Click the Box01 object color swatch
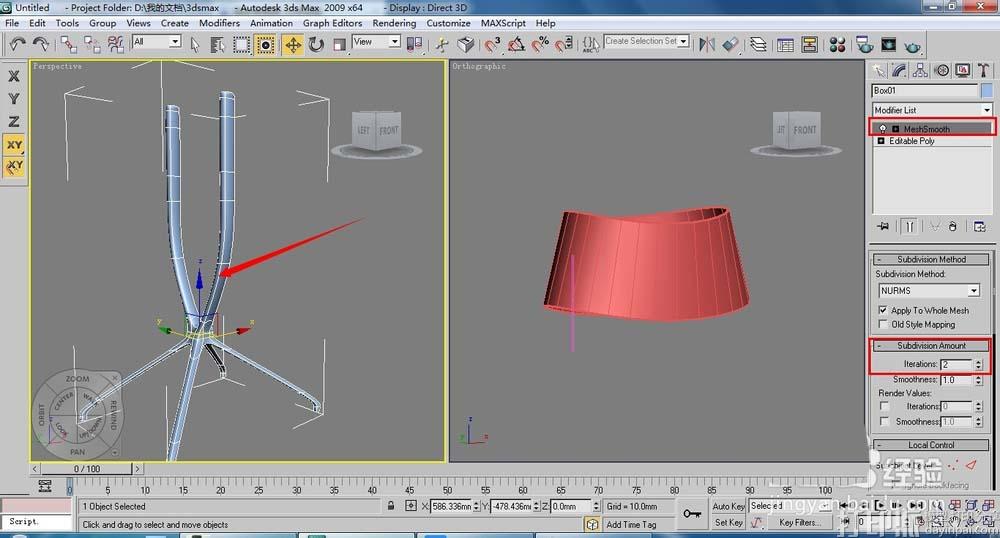Image resolution: width=1000 pixels, height=538 pixels. click(986, 90)
